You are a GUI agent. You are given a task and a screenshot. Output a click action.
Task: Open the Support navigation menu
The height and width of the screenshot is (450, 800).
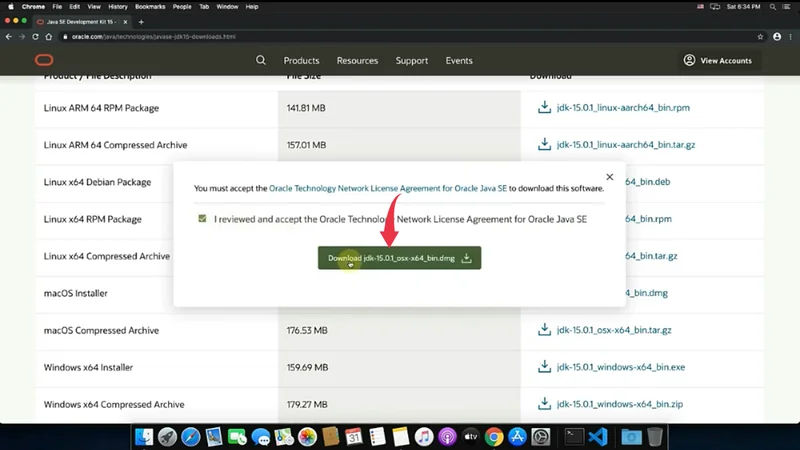[411, 60]
